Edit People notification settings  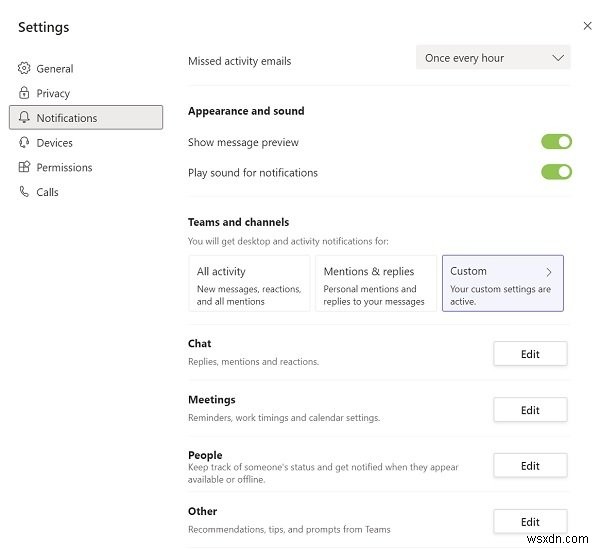click(530, 466)
